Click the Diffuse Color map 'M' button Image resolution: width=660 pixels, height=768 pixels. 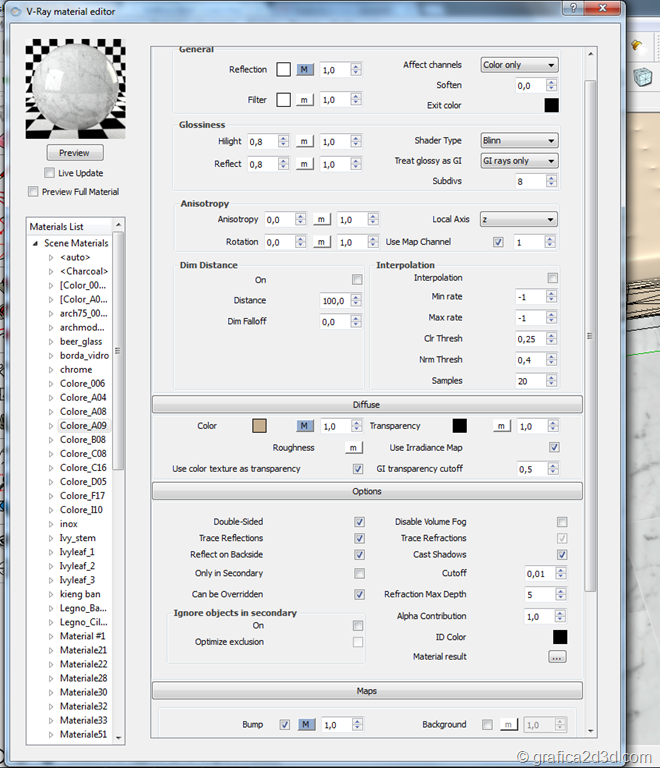pyautogui.click(x=305, y=426)
